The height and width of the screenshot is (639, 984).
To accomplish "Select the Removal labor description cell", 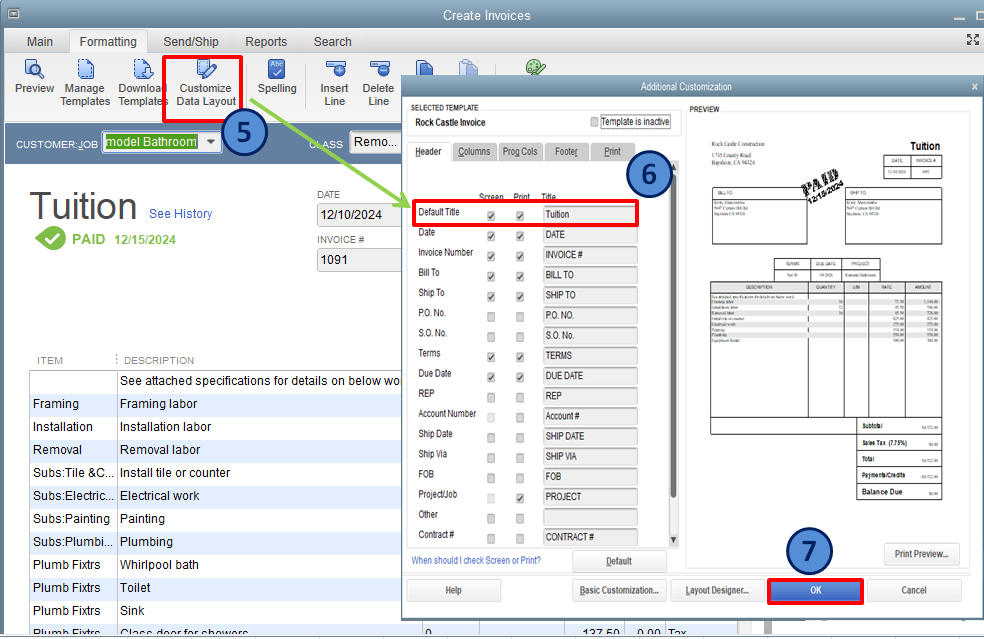I will (260, 449).
